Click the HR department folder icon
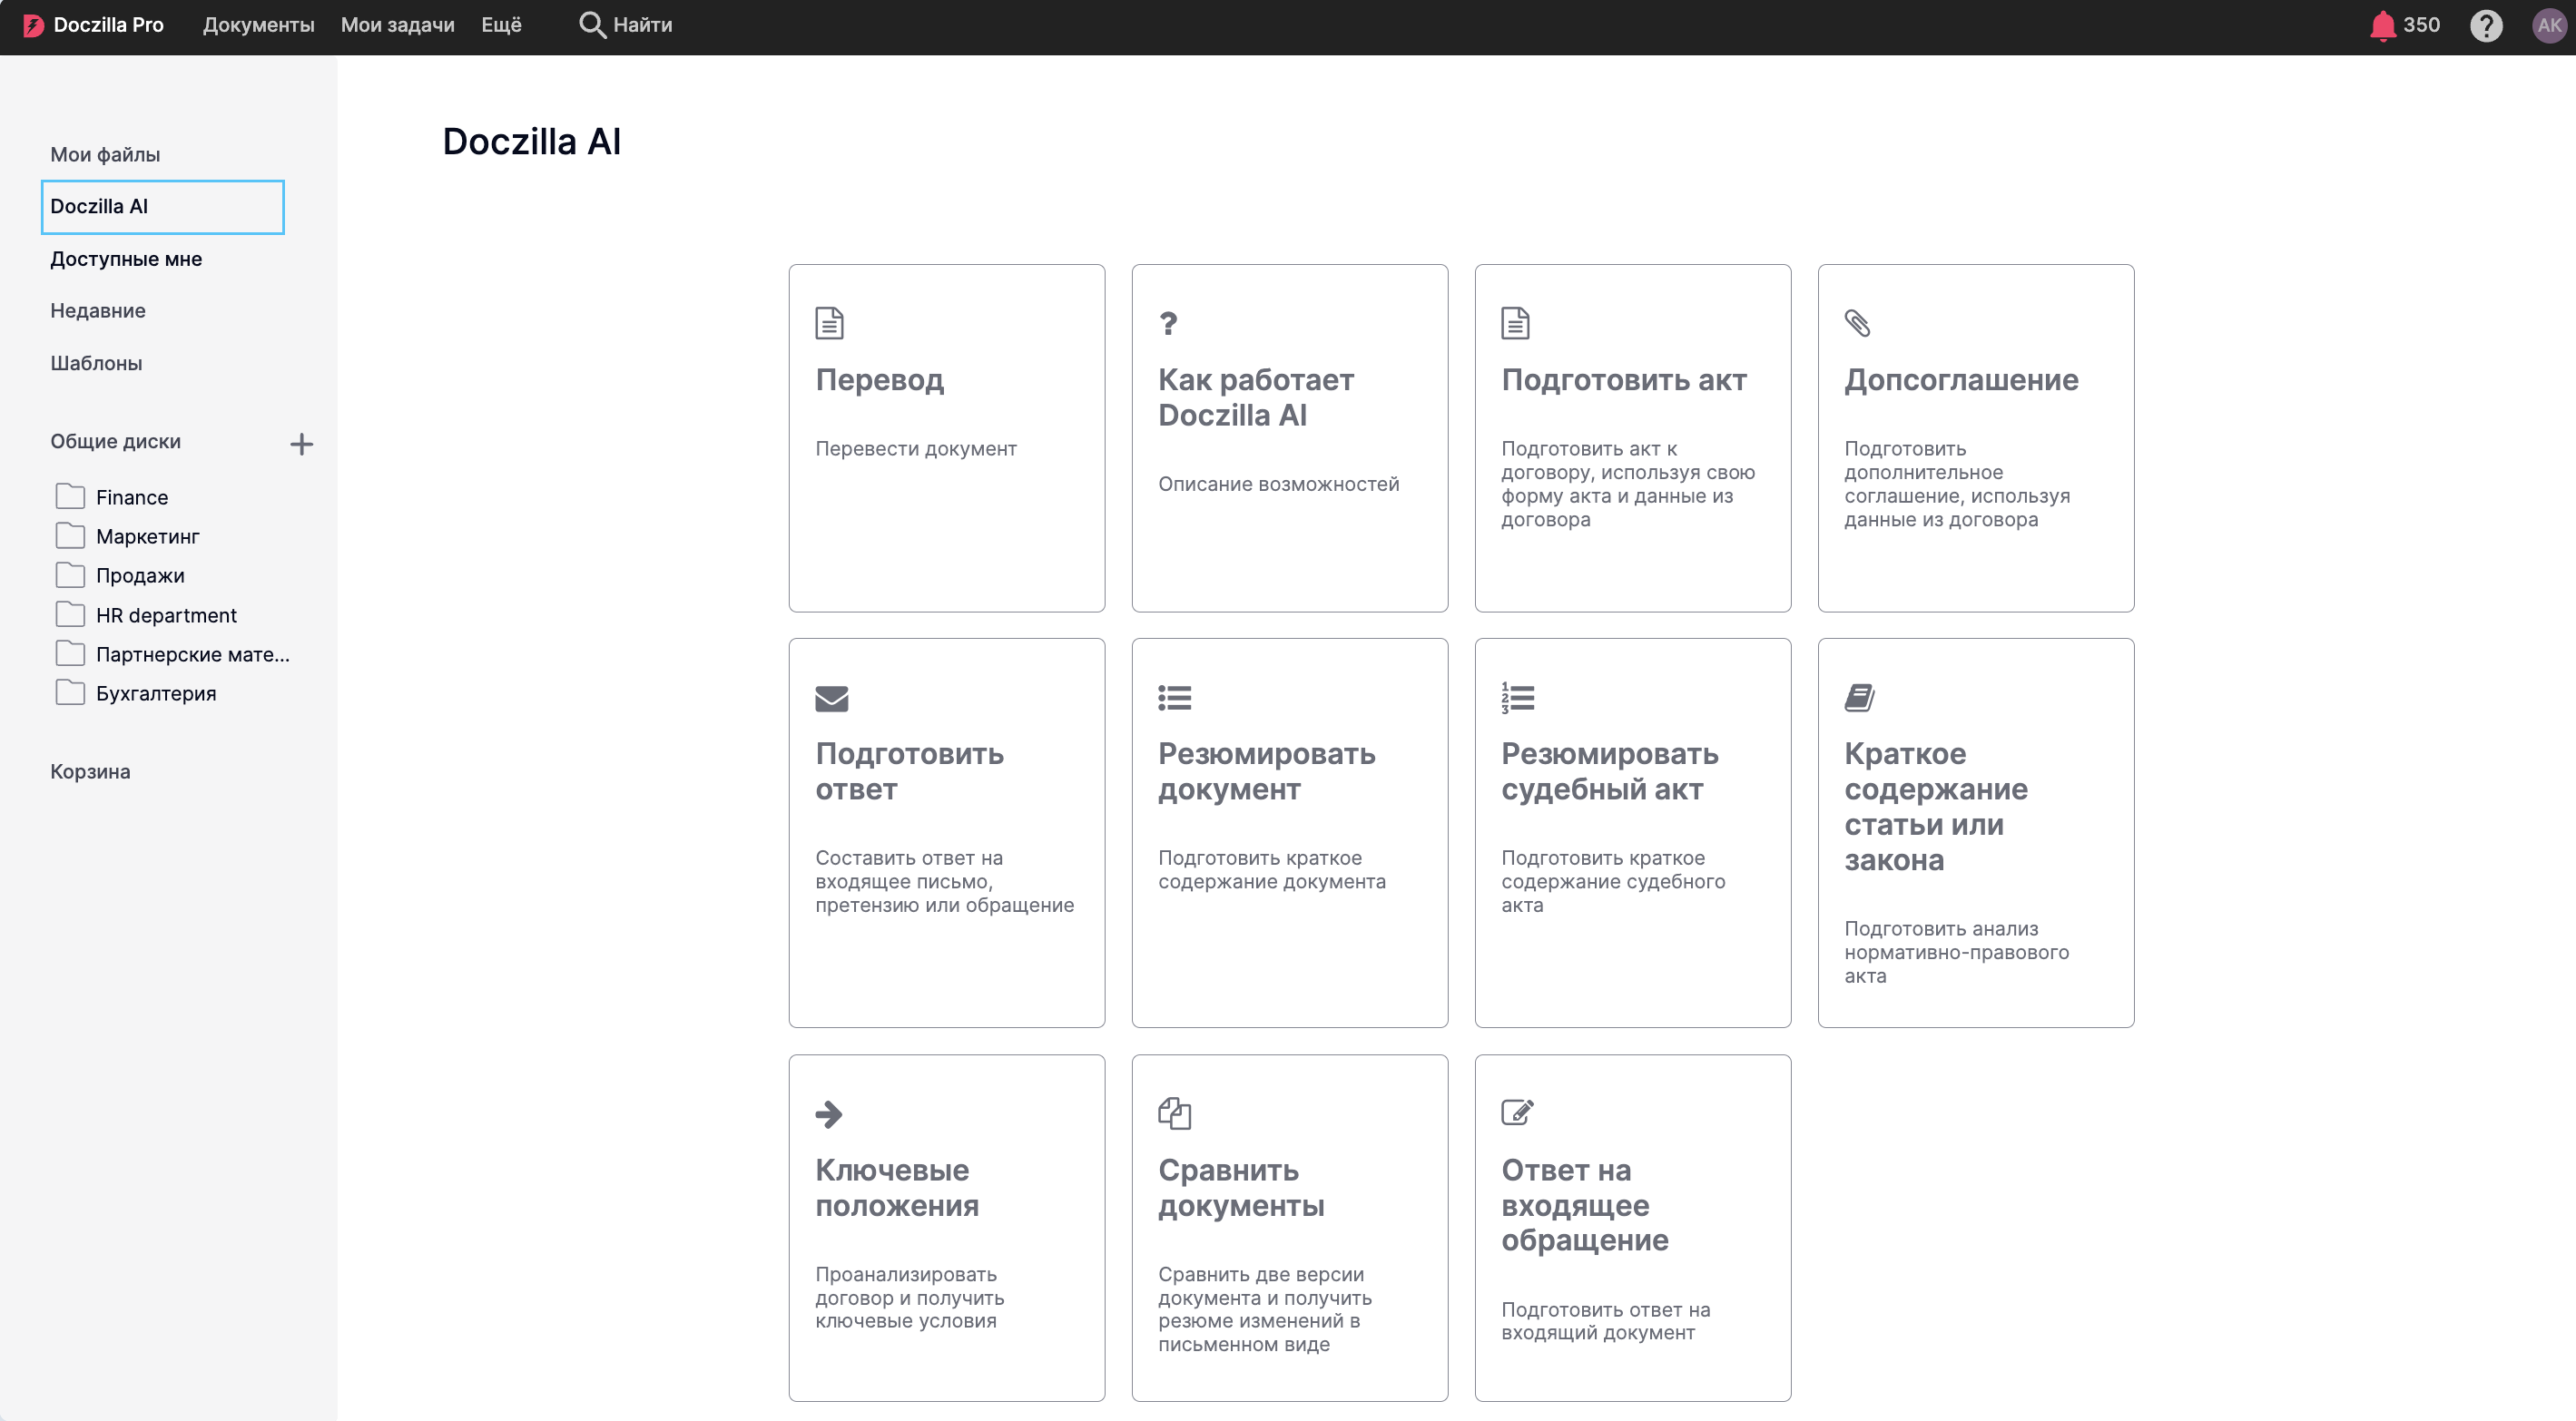The width and height of the screenshot is (2576, 1421). click(x=70, y=614)
